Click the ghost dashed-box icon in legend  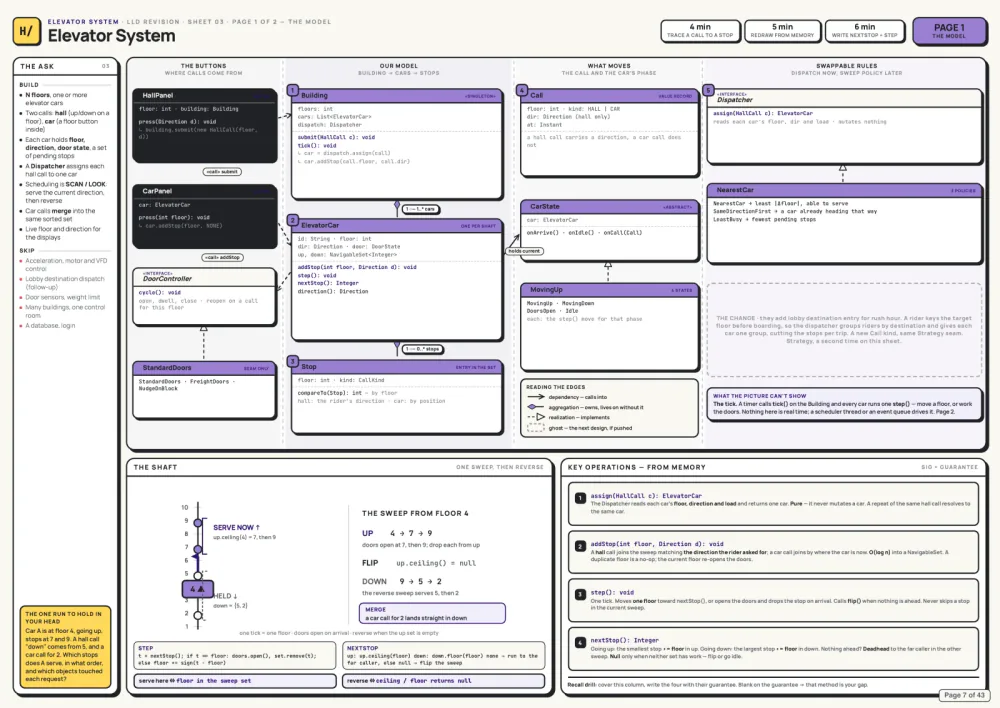pos(536,428)
